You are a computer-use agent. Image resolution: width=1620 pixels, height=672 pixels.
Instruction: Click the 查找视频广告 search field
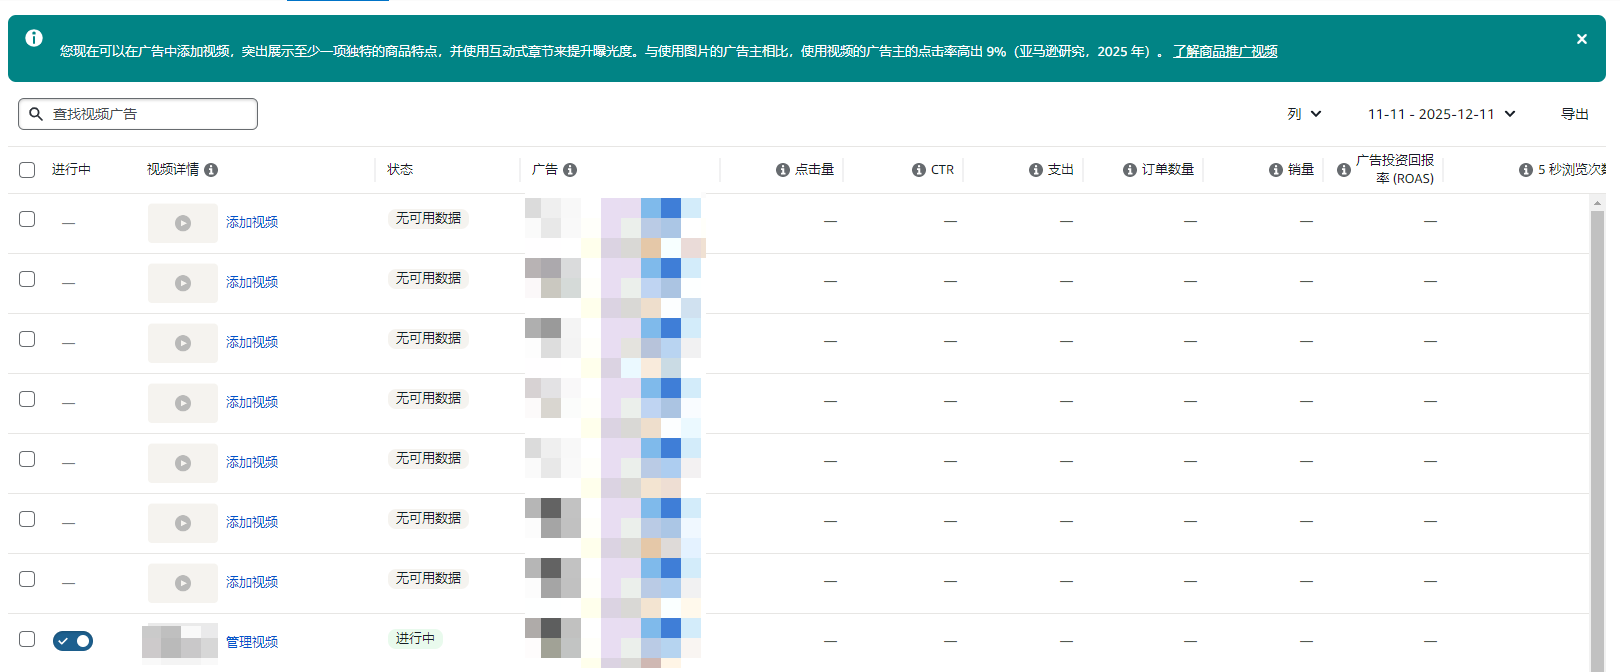tap(138, 114)
